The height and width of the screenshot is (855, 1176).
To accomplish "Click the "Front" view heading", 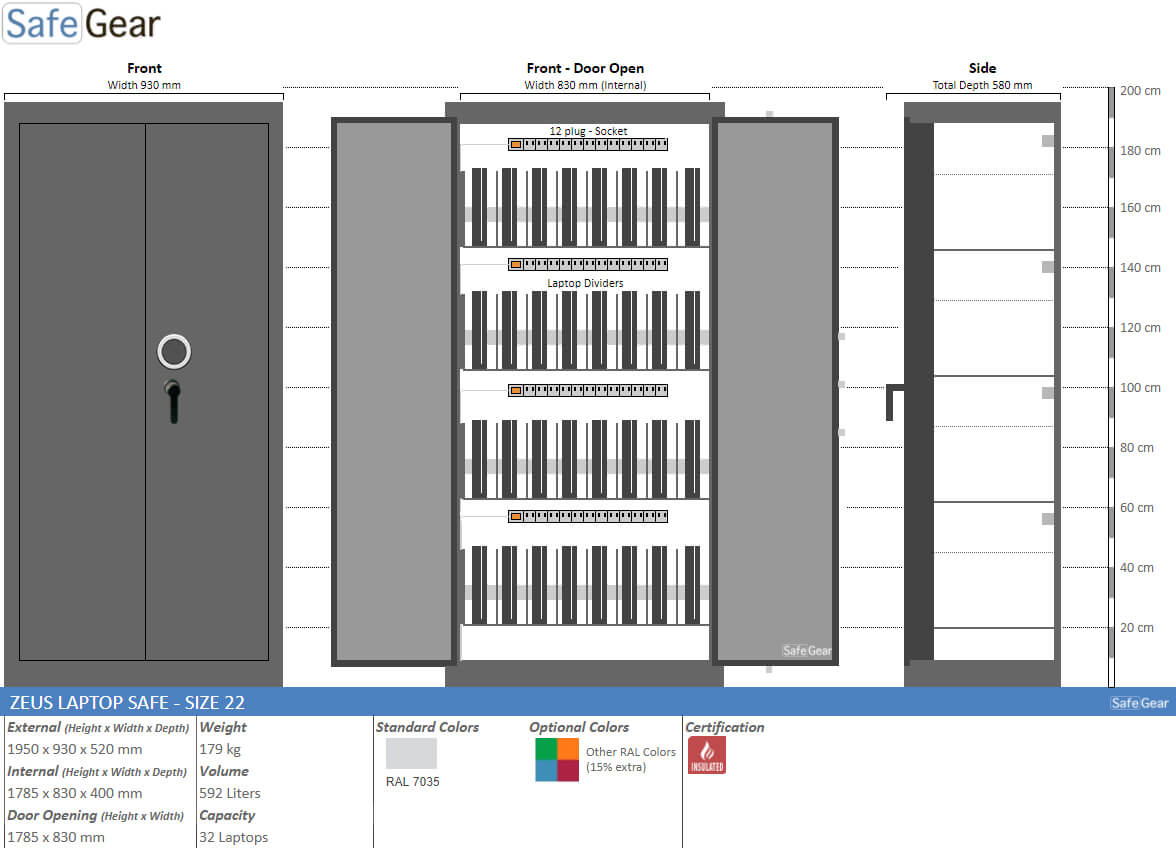I will point(144,68).
